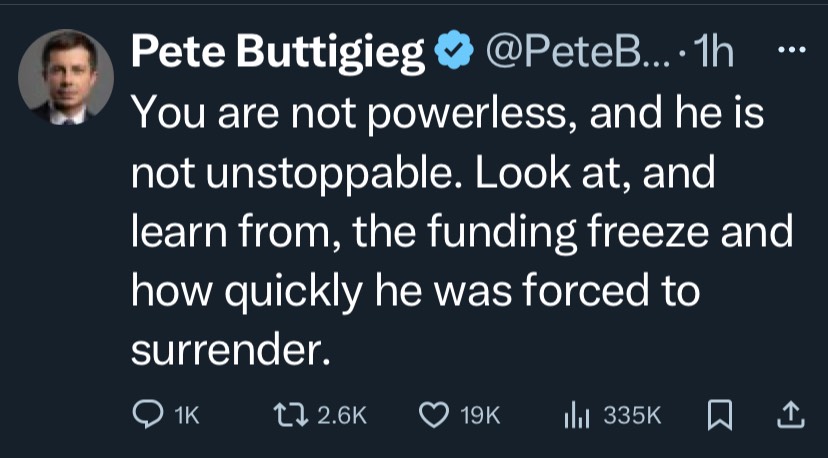
Task: Repost using the retweet arrows icon
Action: (291, 416)
